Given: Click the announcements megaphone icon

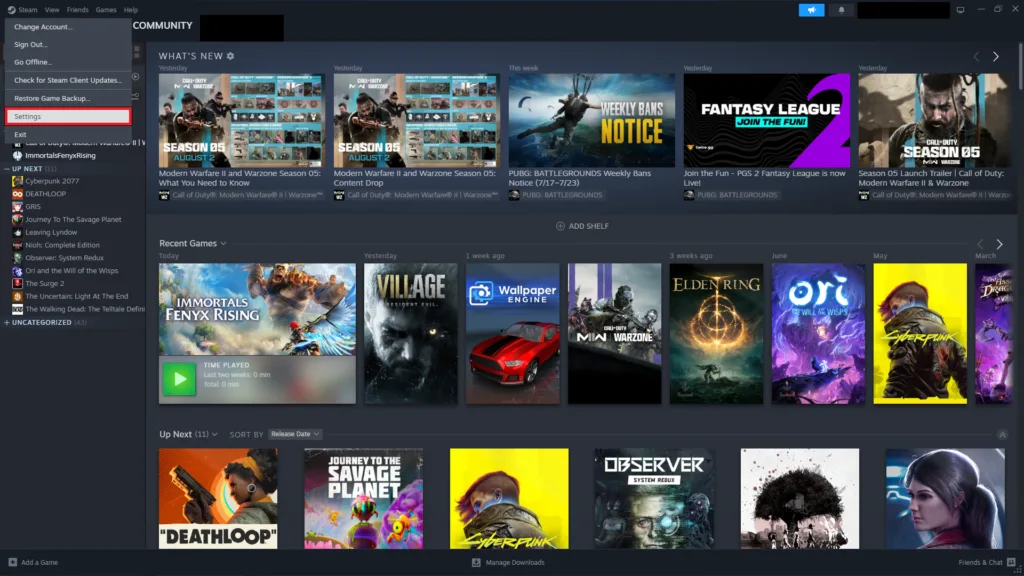Looking at the screenshot, I should 811,10.
